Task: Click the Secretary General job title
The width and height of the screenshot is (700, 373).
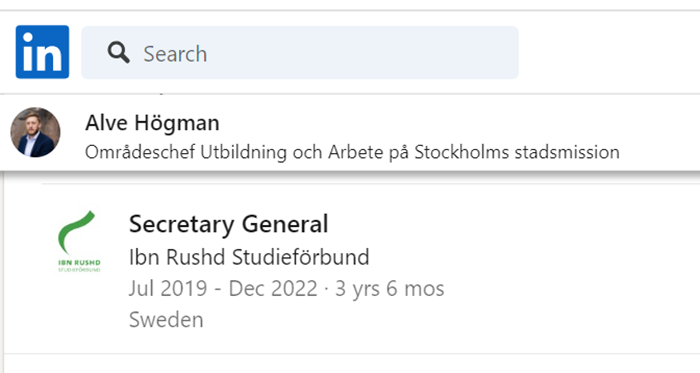Action: 229,224
